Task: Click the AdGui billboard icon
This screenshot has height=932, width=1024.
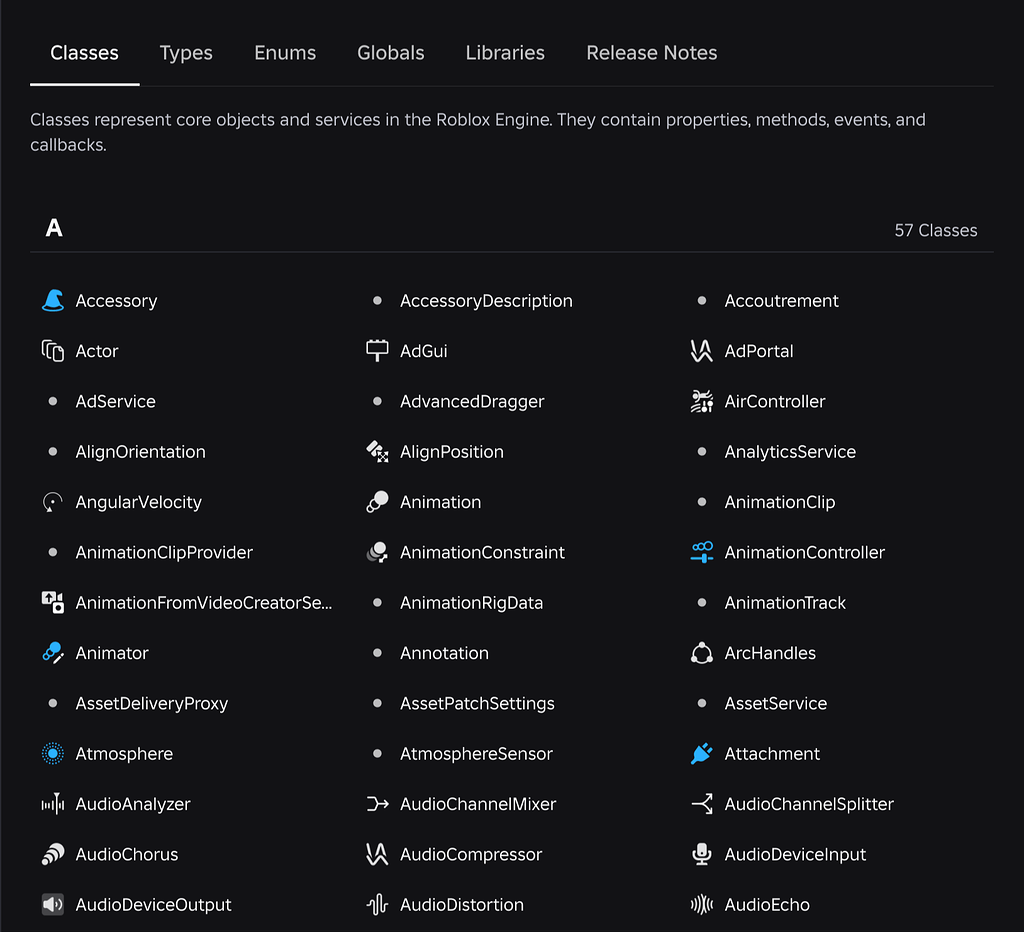Action: pos(377,351)
